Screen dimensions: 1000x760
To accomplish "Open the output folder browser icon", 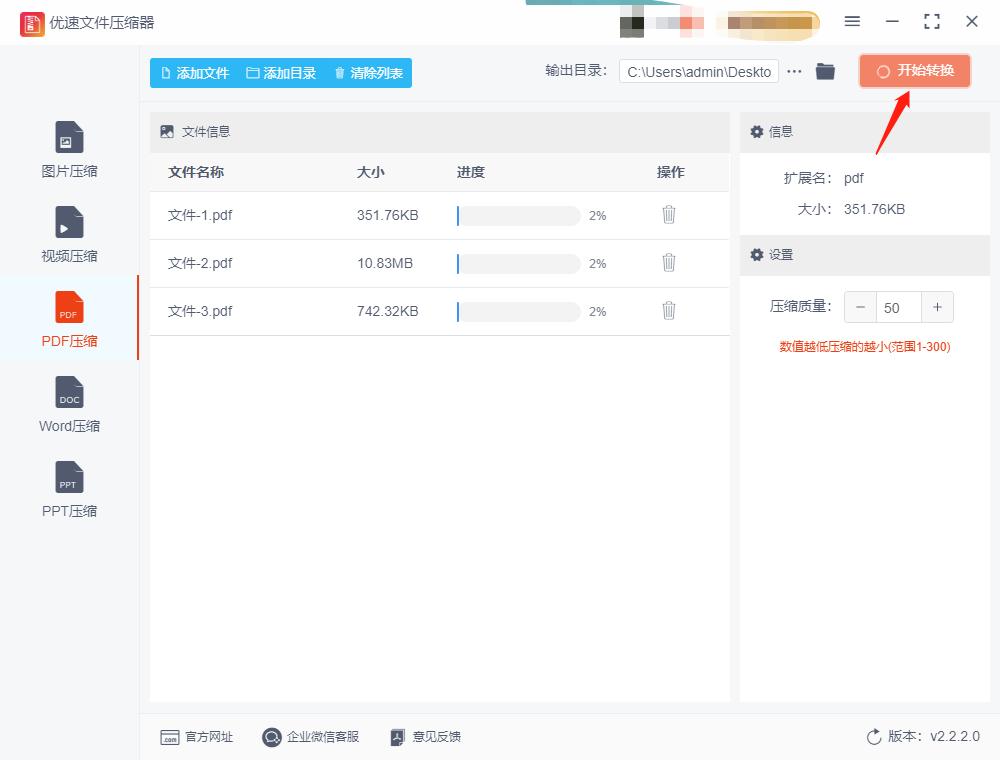I will pos(825,71).
